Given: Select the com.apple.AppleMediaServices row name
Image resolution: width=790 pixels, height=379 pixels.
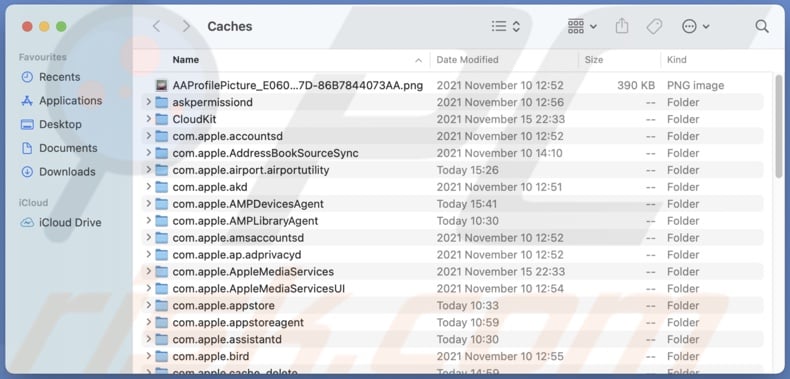Looking at the screenshot, I should [x=253, y=272].
